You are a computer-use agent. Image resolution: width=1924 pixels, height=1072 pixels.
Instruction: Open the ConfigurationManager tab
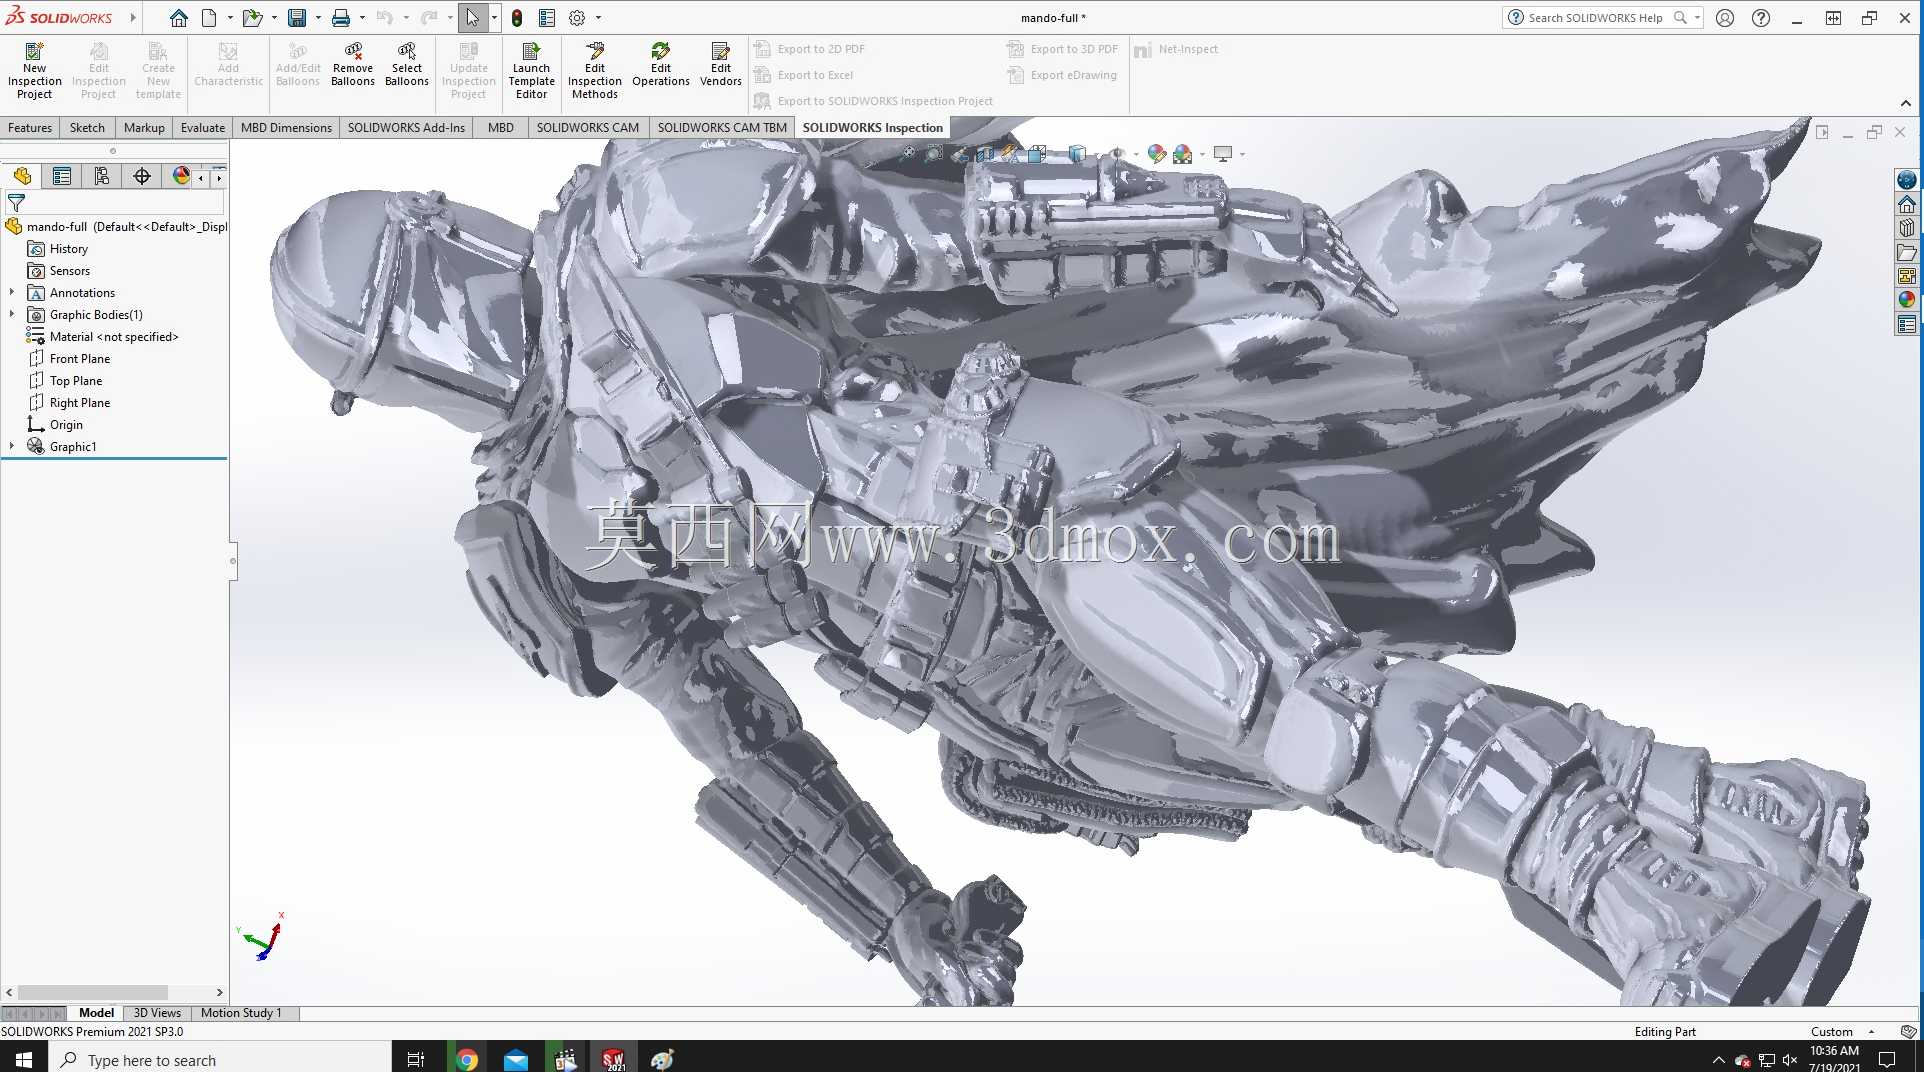point(102,177)
